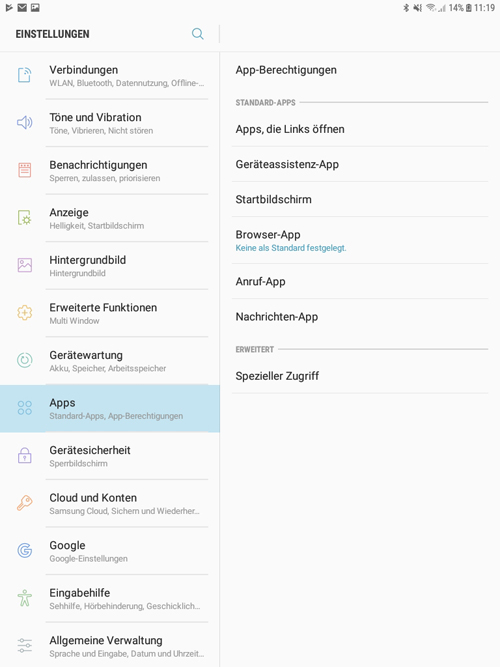Select the Nachrichten-App entry
Screen dimensions: 500x667
pos(360,316)
